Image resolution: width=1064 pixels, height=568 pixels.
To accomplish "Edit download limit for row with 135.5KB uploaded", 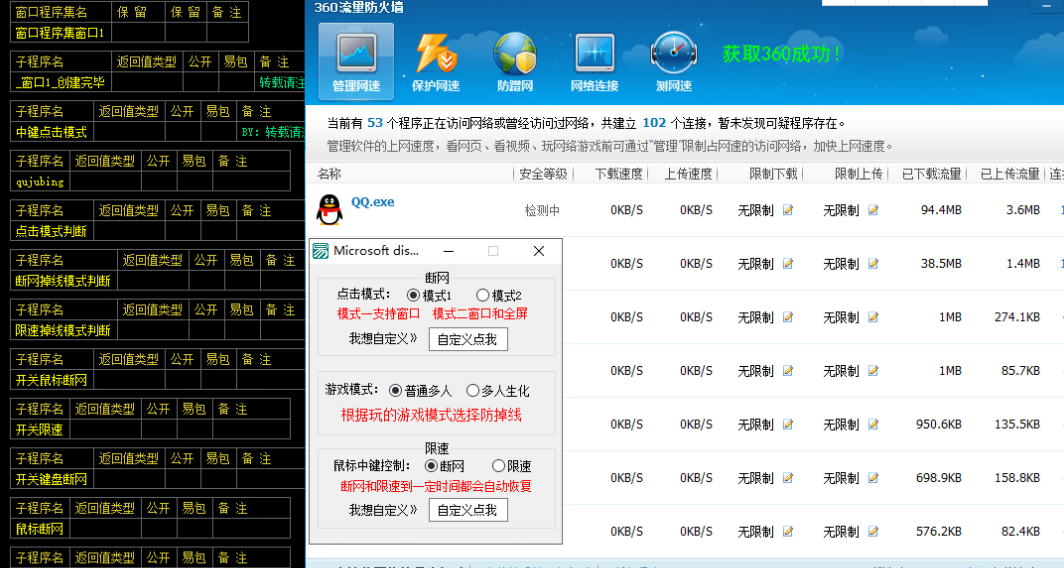I will click(x=788, y=424).
